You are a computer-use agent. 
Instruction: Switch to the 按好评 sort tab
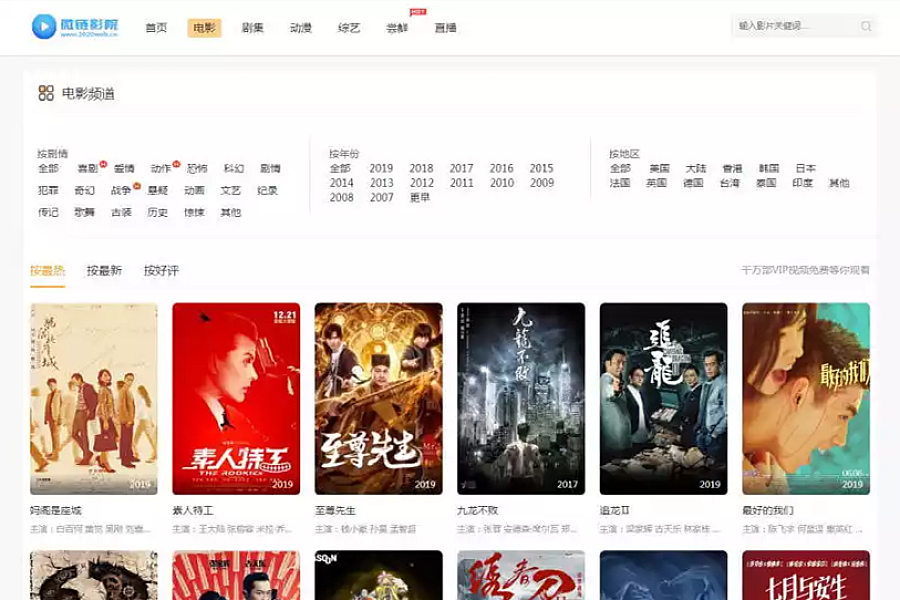point(161,270)
